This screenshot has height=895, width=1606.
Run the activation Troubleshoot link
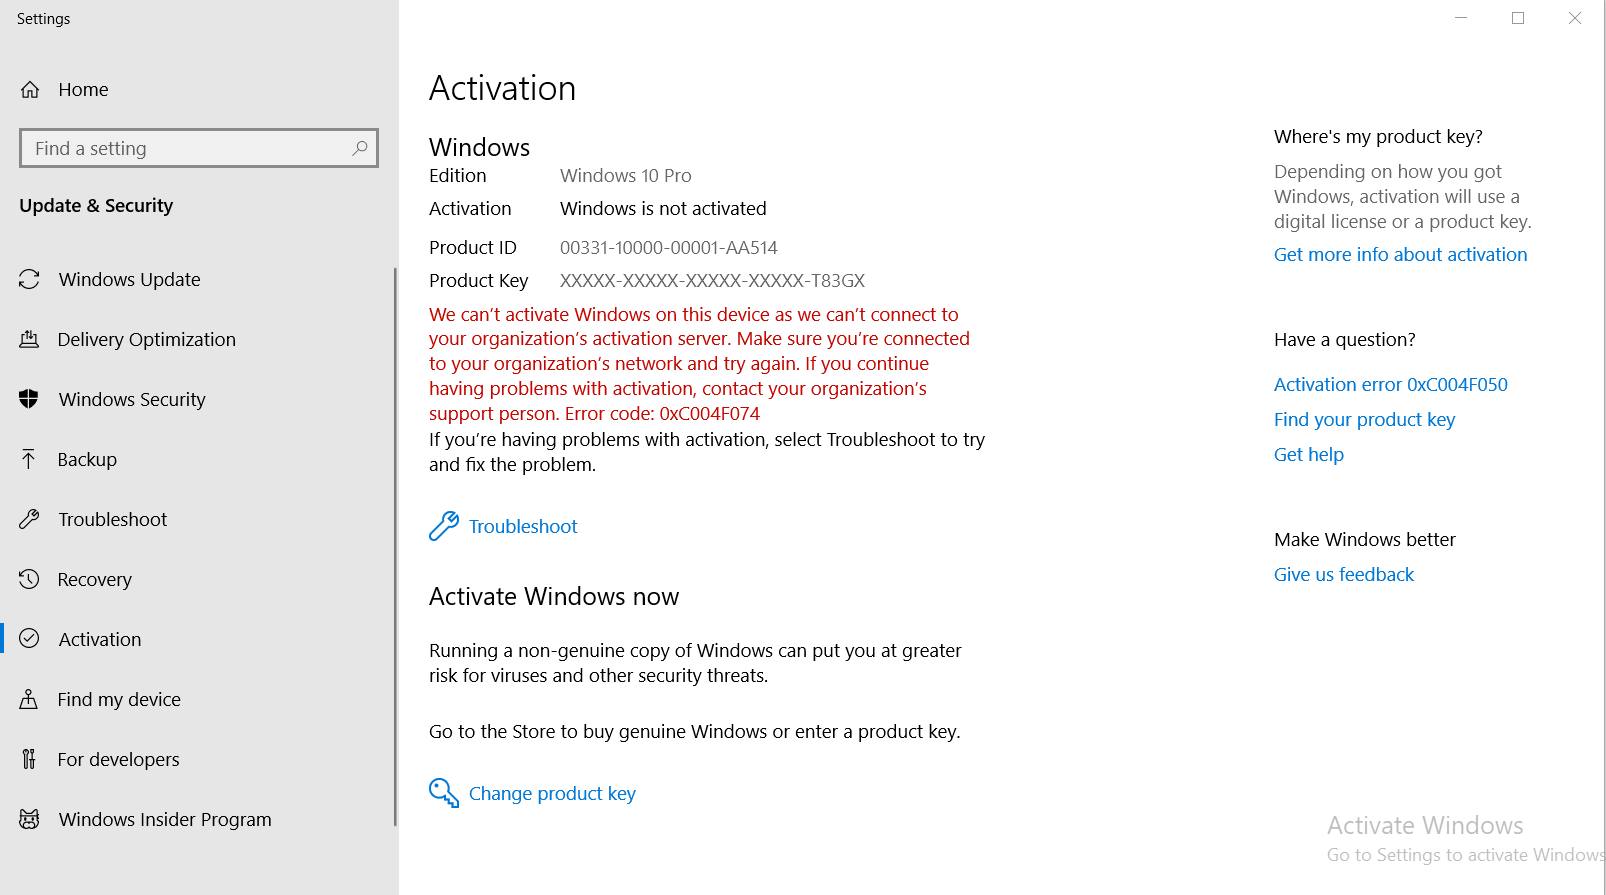pos(523,526)
